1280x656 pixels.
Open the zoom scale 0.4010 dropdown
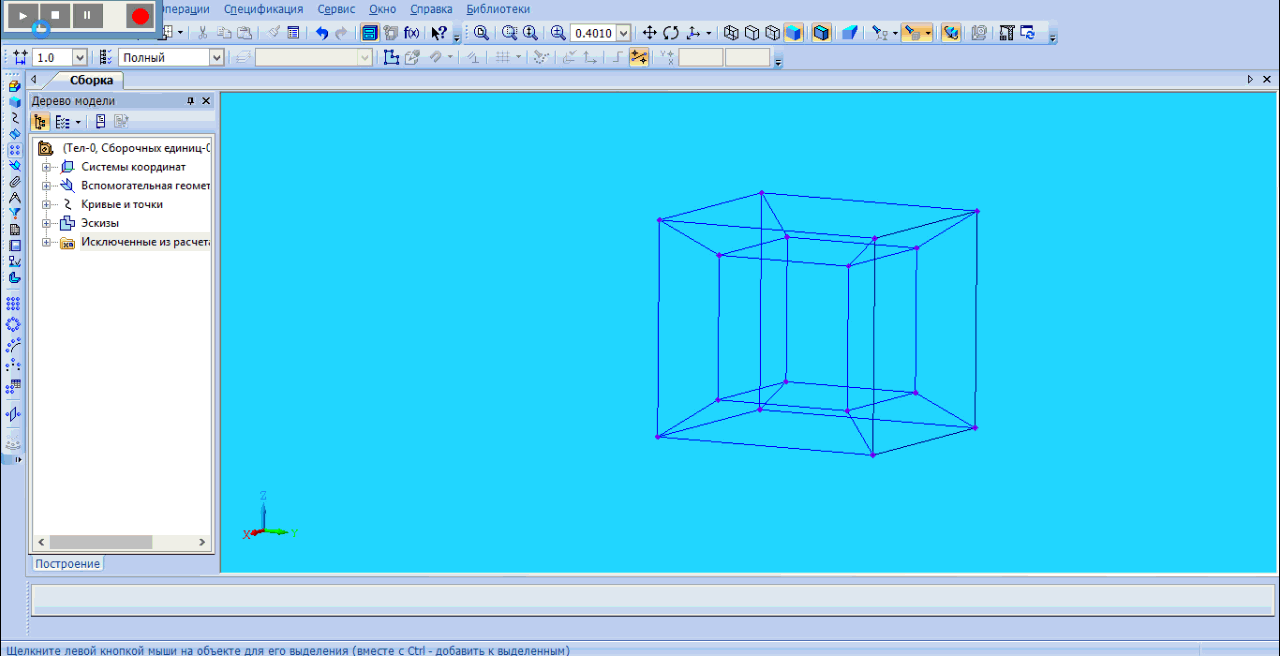(624, 33)
